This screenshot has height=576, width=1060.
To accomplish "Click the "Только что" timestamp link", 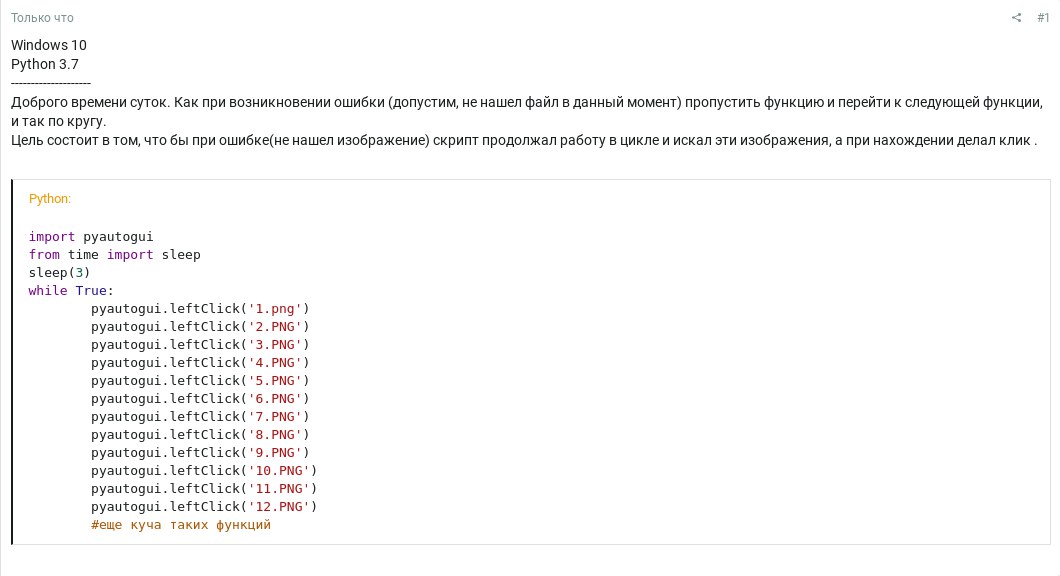I will [42, 18].
